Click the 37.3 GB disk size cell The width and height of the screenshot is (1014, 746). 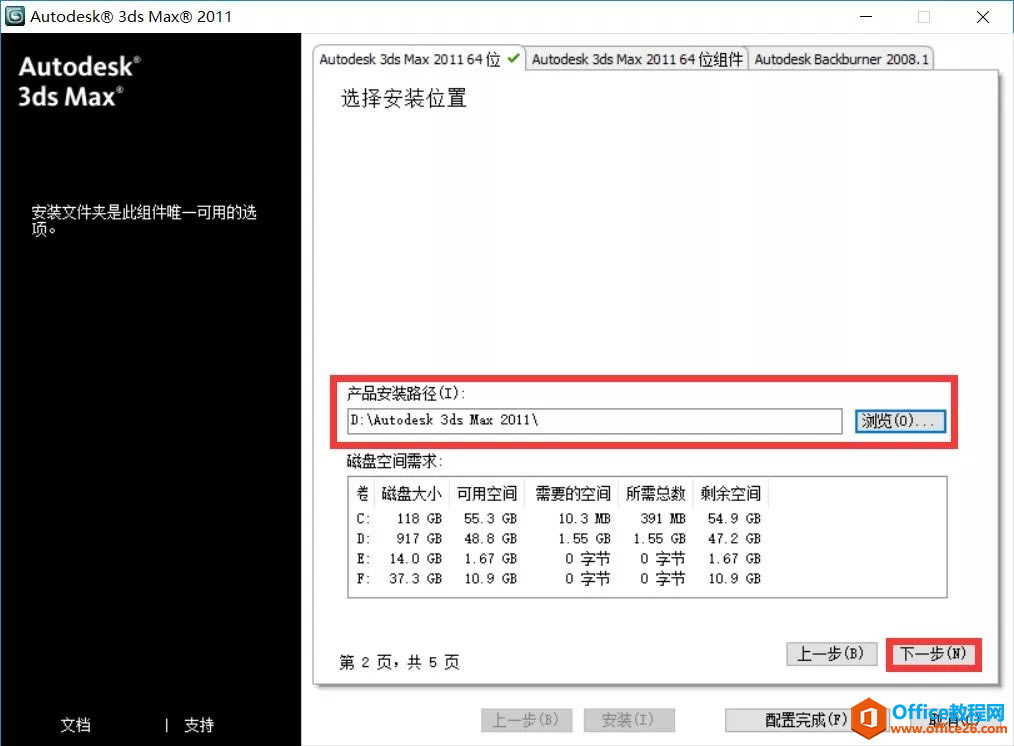coord(415,579)
